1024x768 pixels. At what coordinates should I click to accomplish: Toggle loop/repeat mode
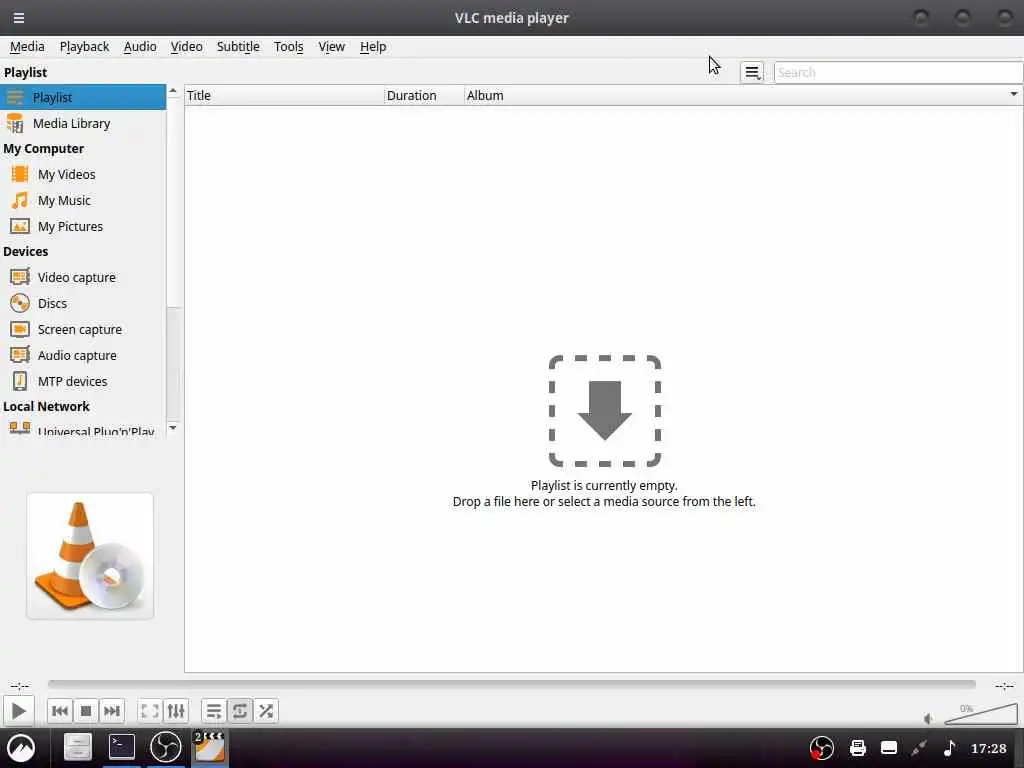pos(240,711)
